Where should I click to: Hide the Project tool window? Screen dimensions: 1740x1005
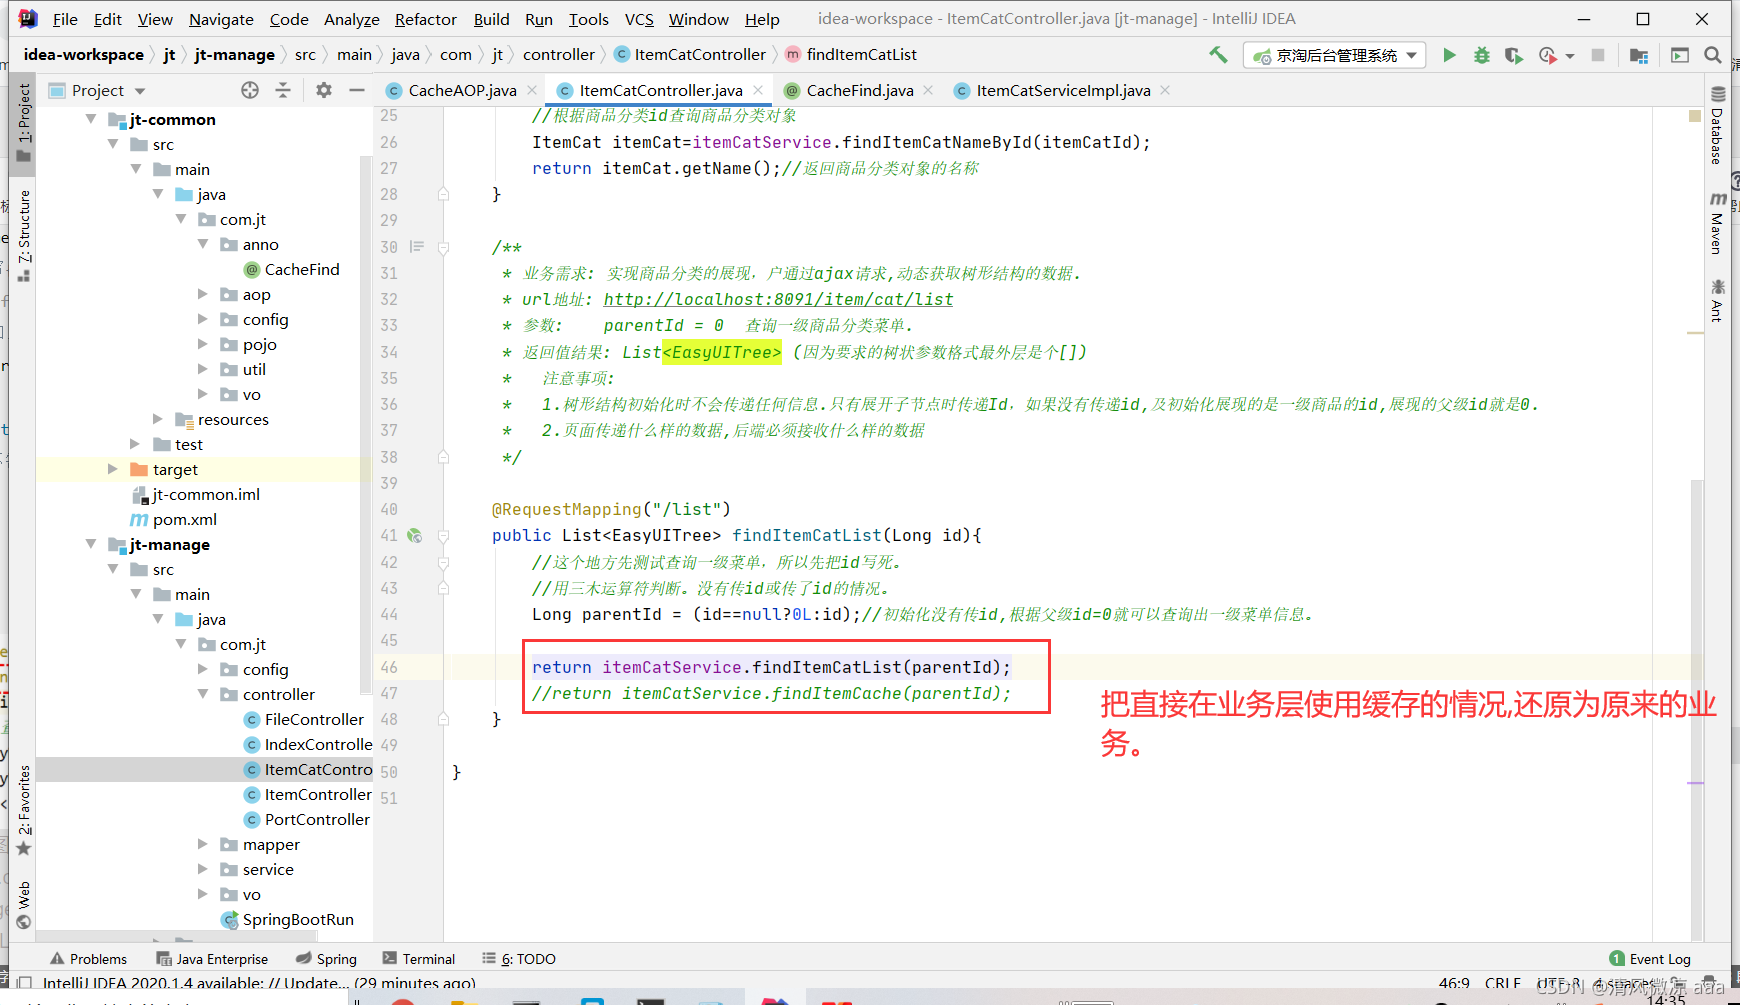coord(357,90)
